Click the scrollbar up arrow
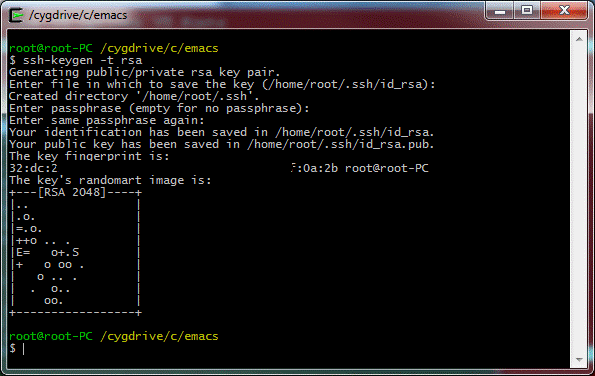This screenshot has width=595, height=376. (579, 39)
